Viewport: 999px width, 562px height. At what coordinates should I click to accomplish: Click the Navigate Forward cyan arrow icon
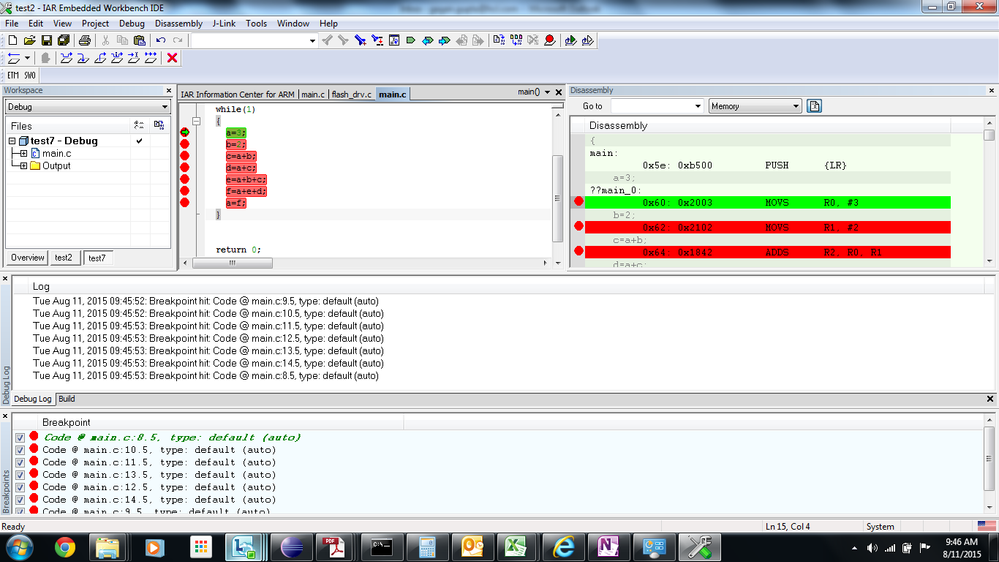click(445, 40)
